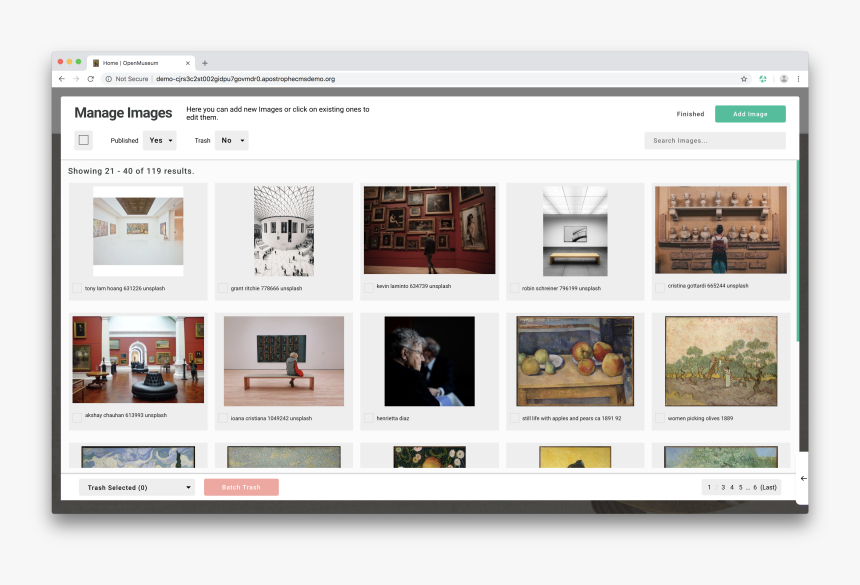860x585 pixels.
Task: Open the green browser extension icon
Action: click(x=762, y=79)
